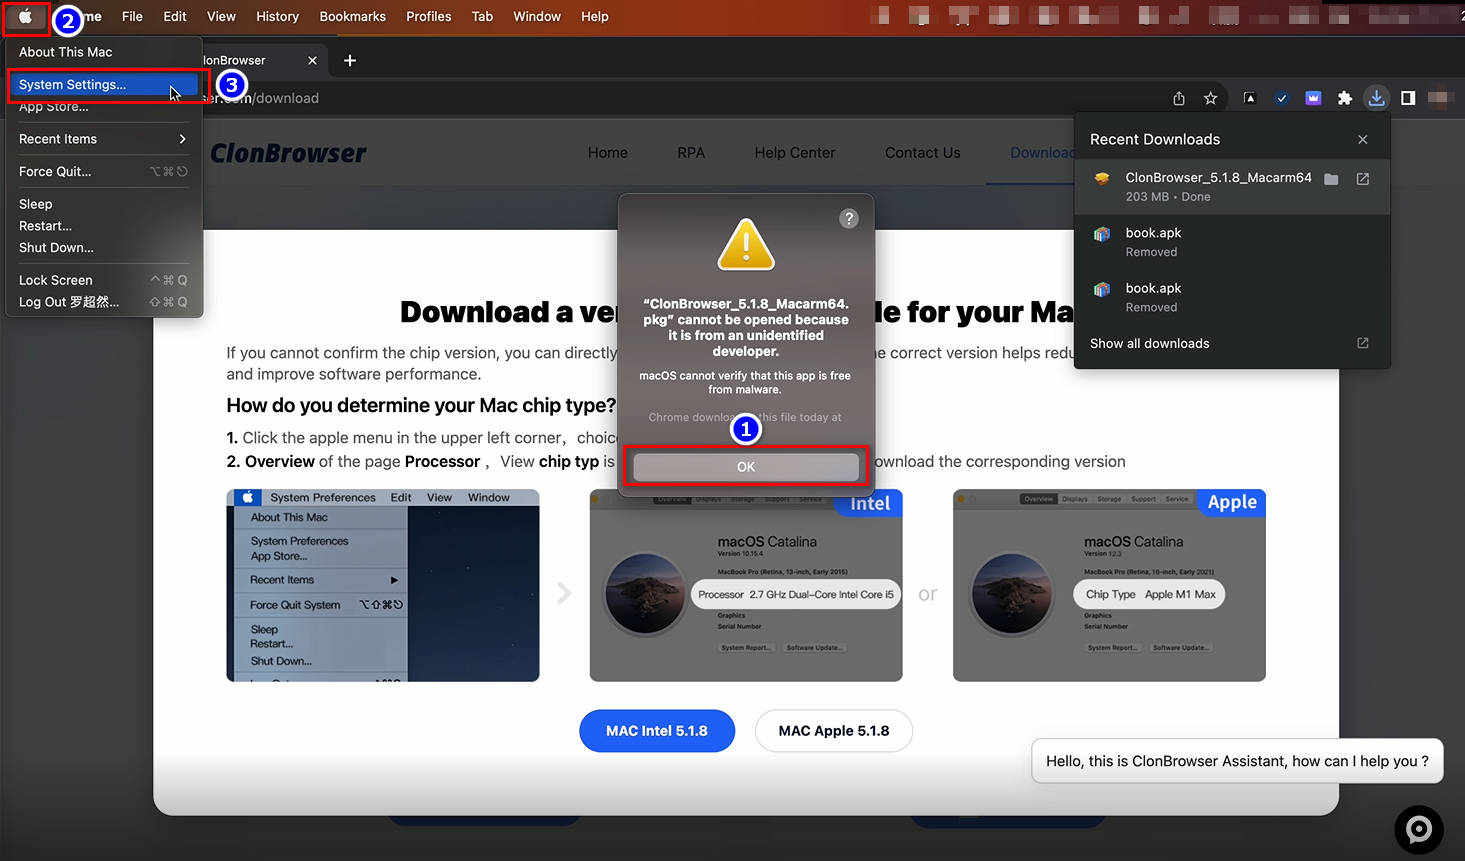
Task: Click the share page icon in address bar
Action: tap(1179, 98)
